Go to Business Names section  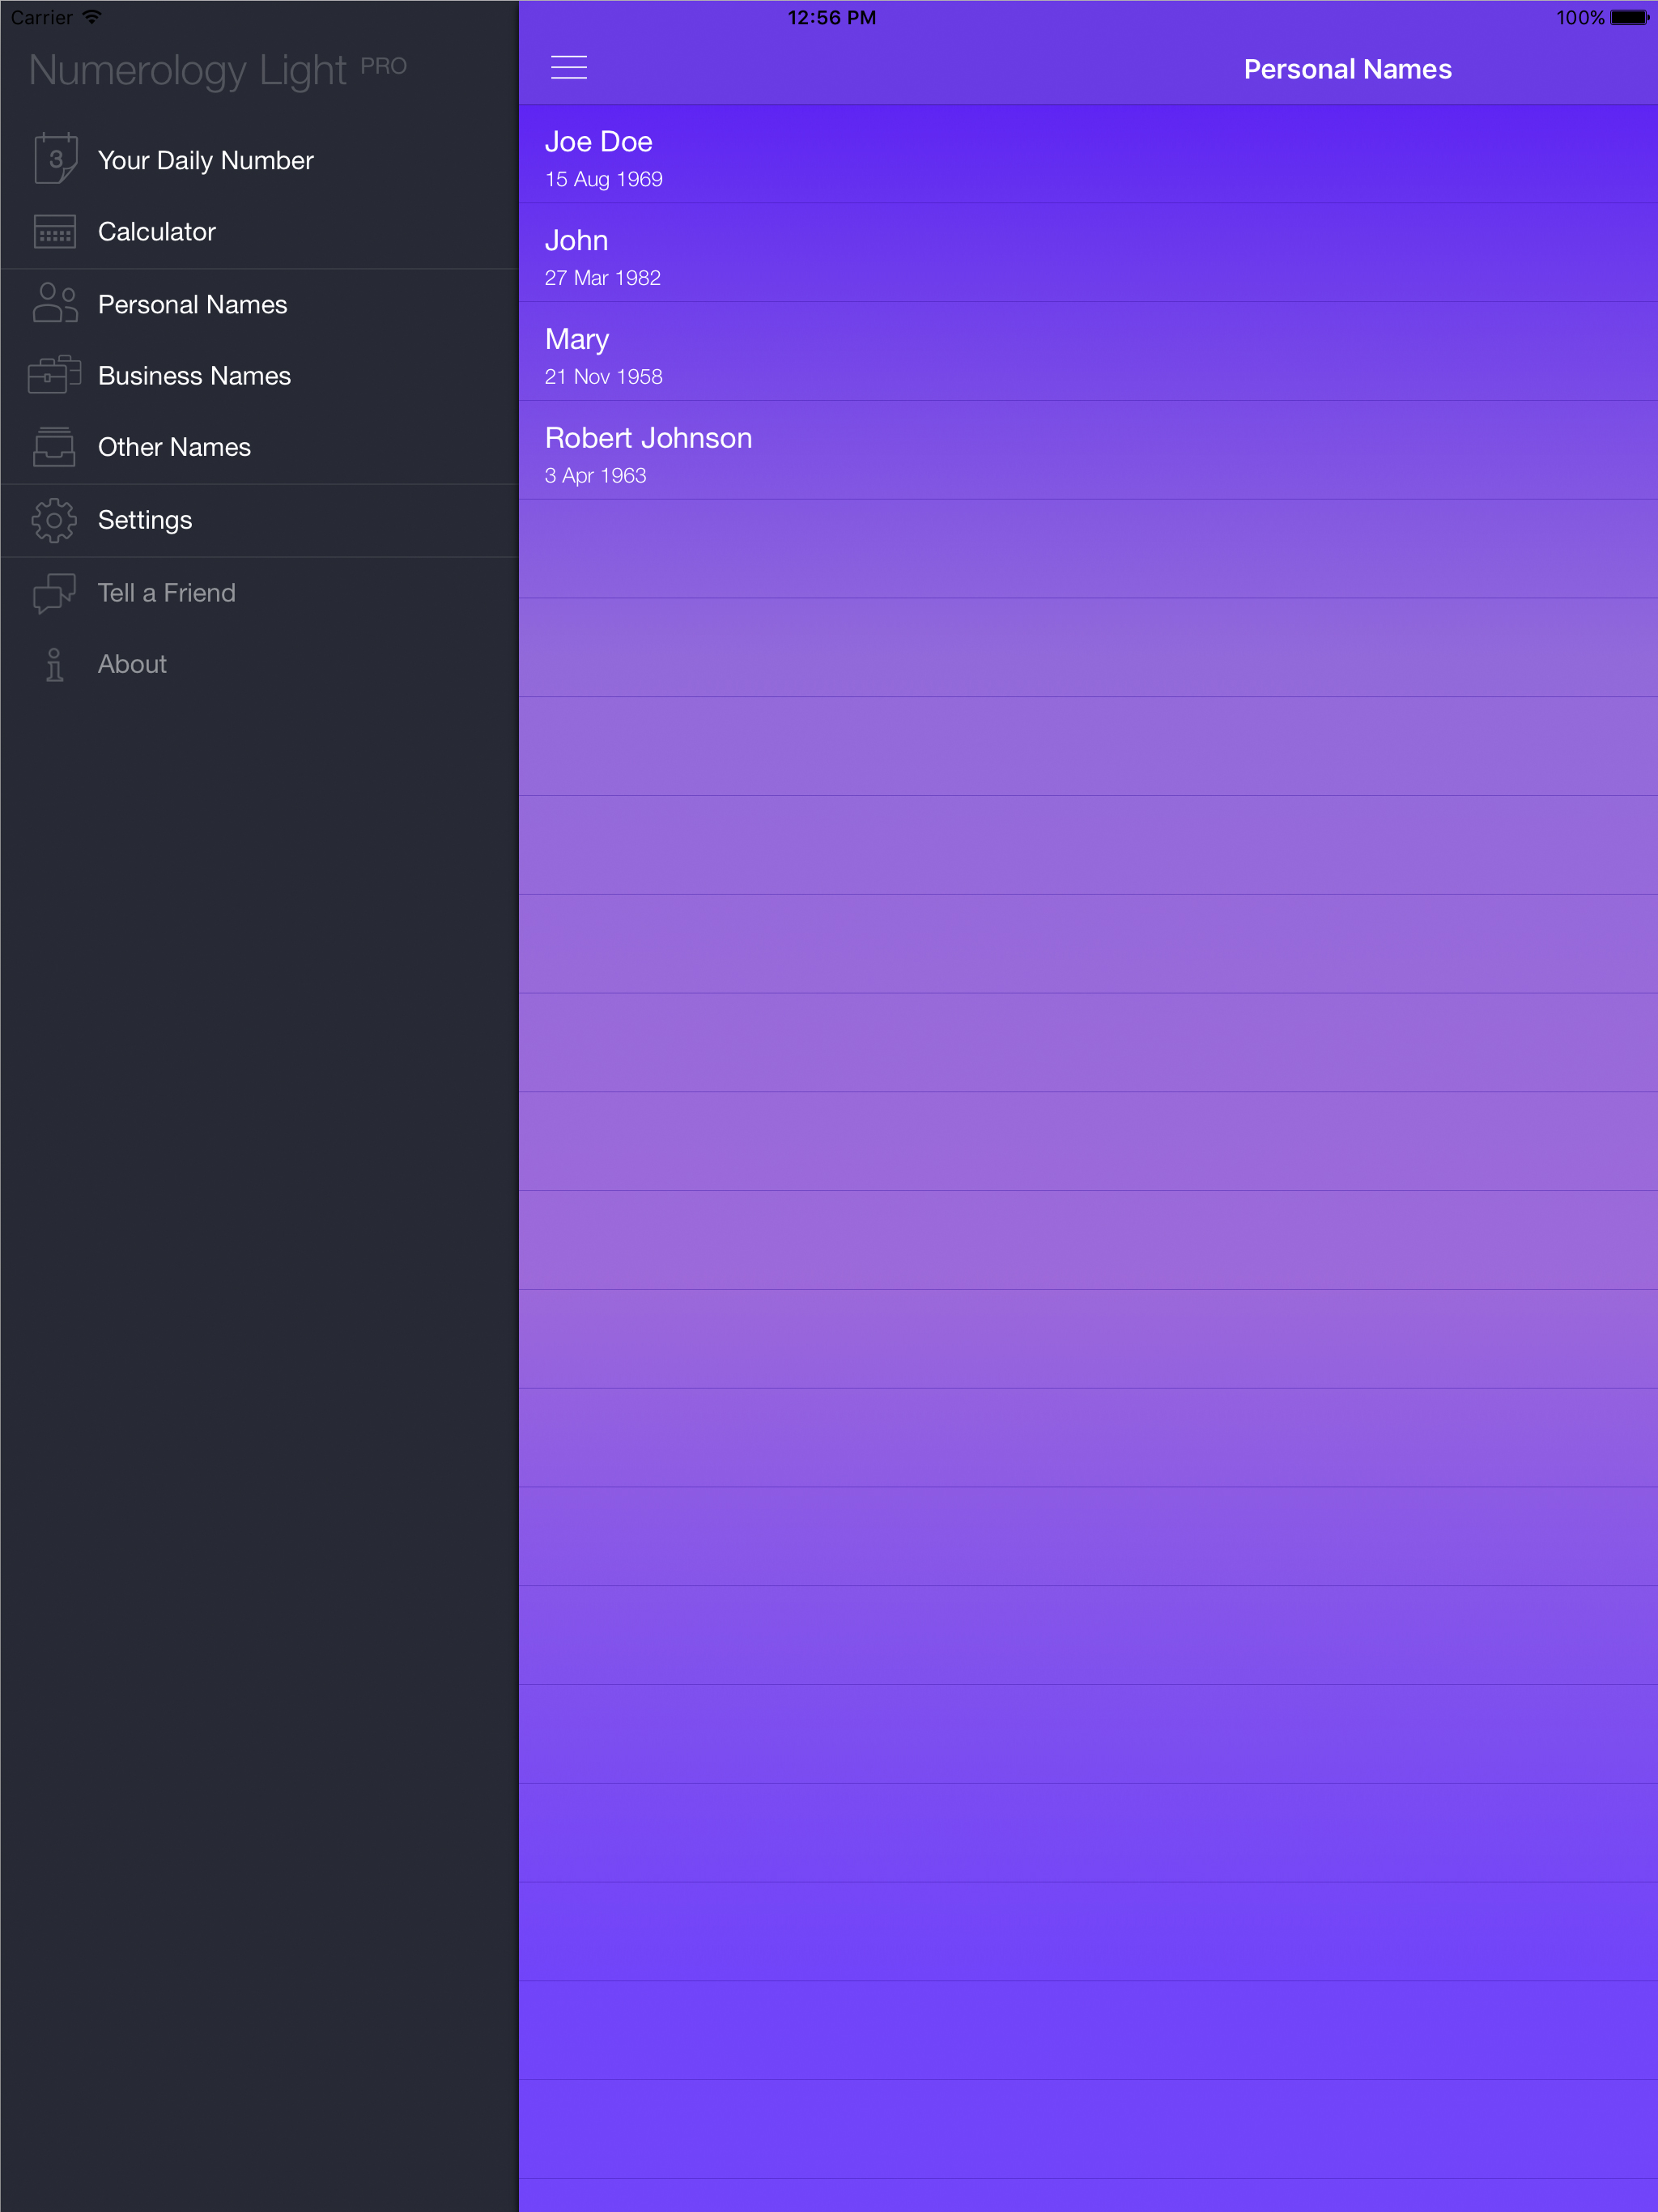pyautogui.click(x=194, y=376)
